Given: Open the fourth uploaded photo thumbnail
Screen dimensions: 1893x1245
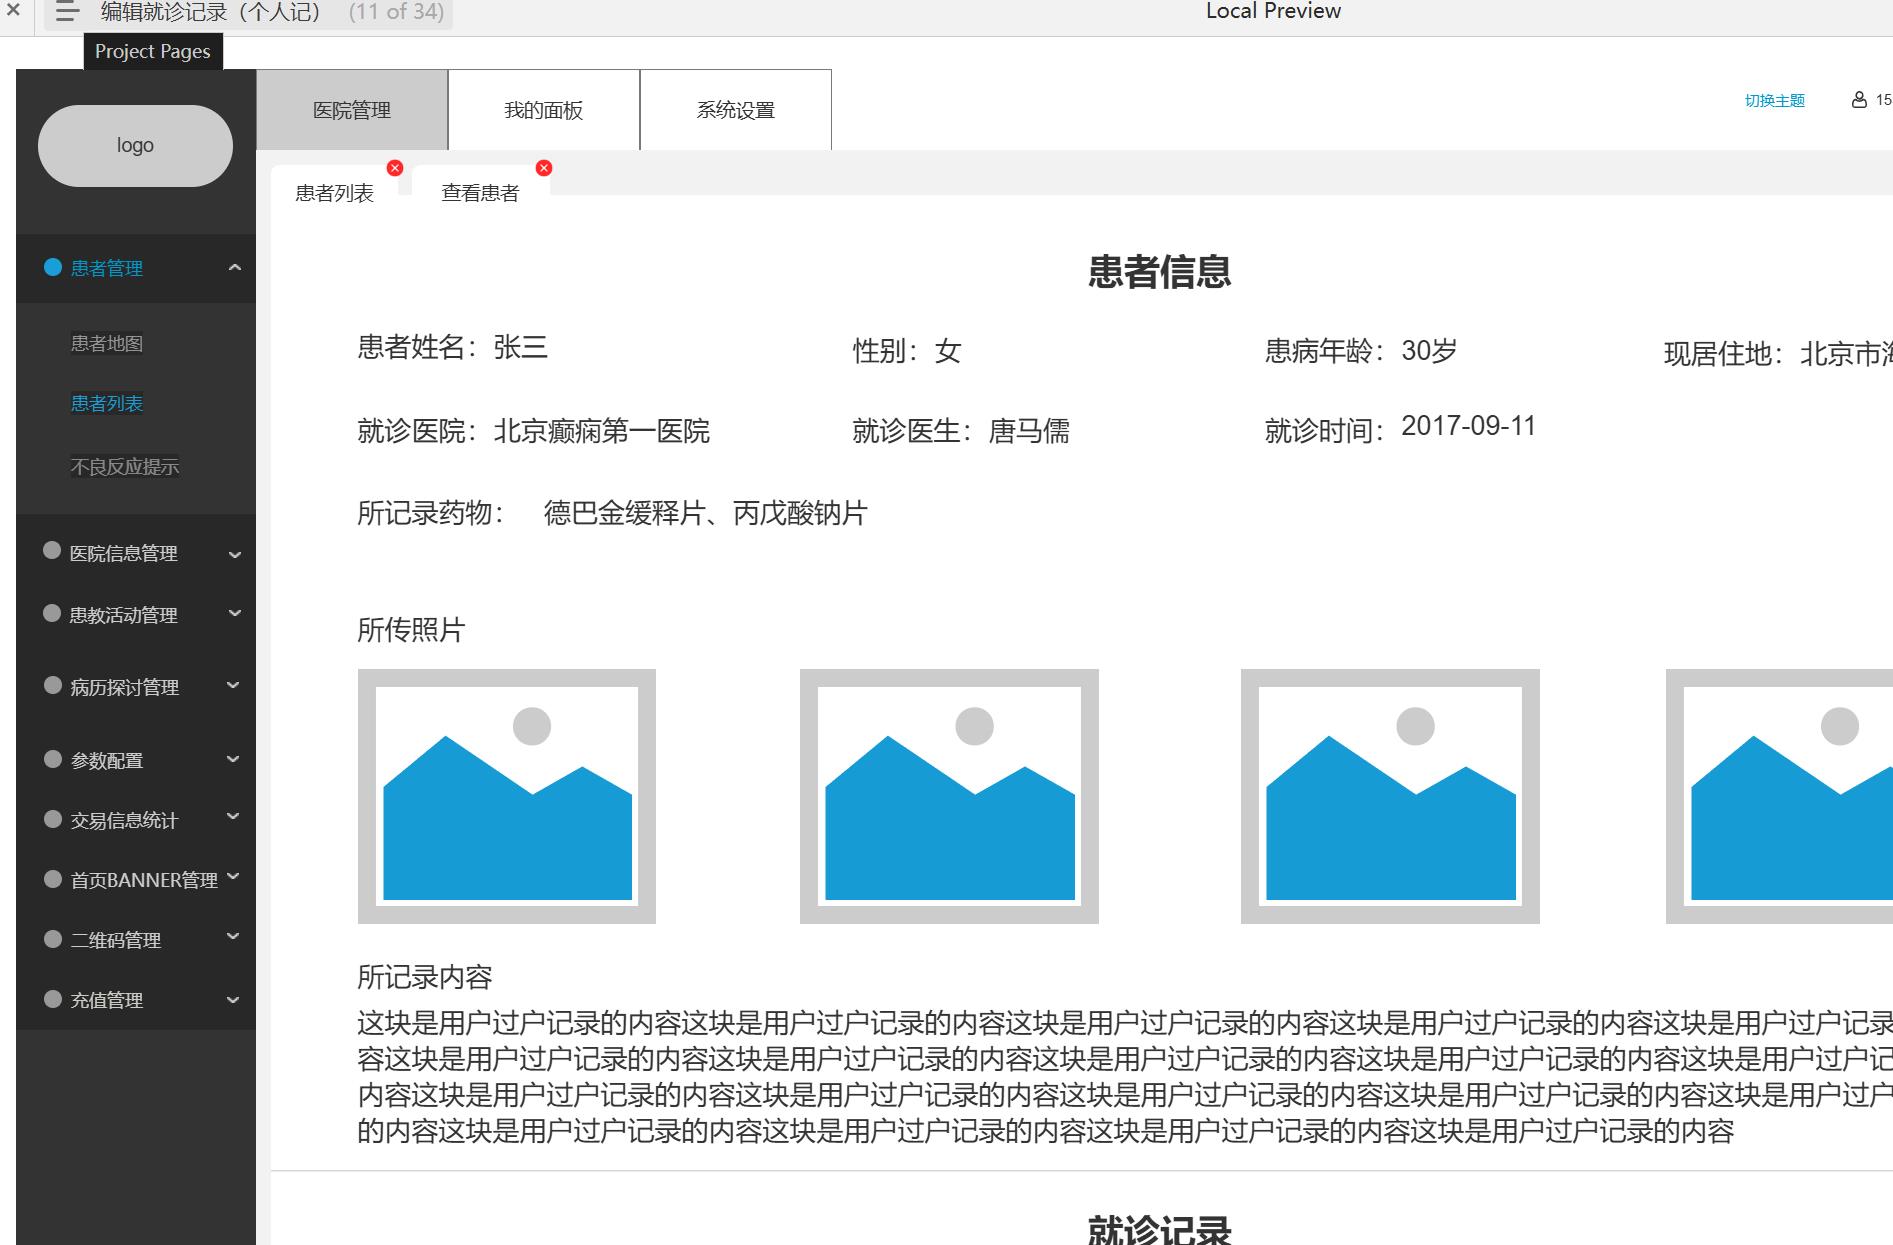Looking at the screenshot, I should 1779,796.
